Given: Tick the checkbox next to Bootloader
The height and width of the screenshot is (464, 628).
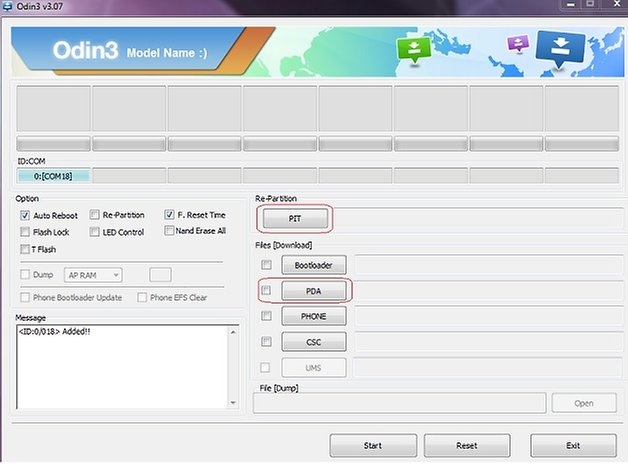Looking at the screenshot, I should tap(266, 265).
